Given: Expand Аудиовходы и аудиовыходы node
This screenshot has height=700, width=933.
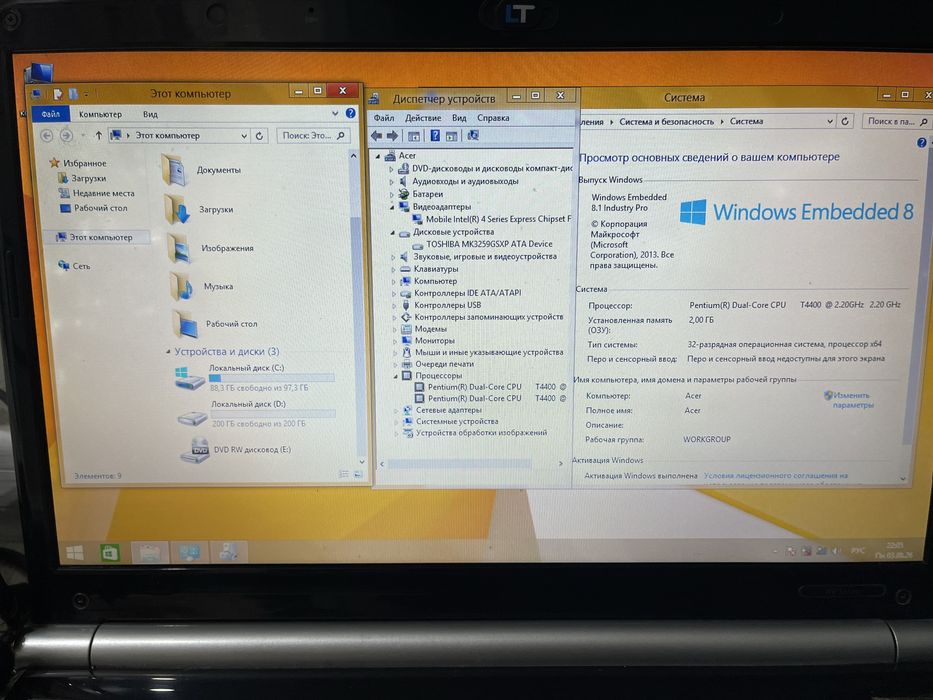Looking at the screenshot, I should pyautogui.click(x=392, y=182).
